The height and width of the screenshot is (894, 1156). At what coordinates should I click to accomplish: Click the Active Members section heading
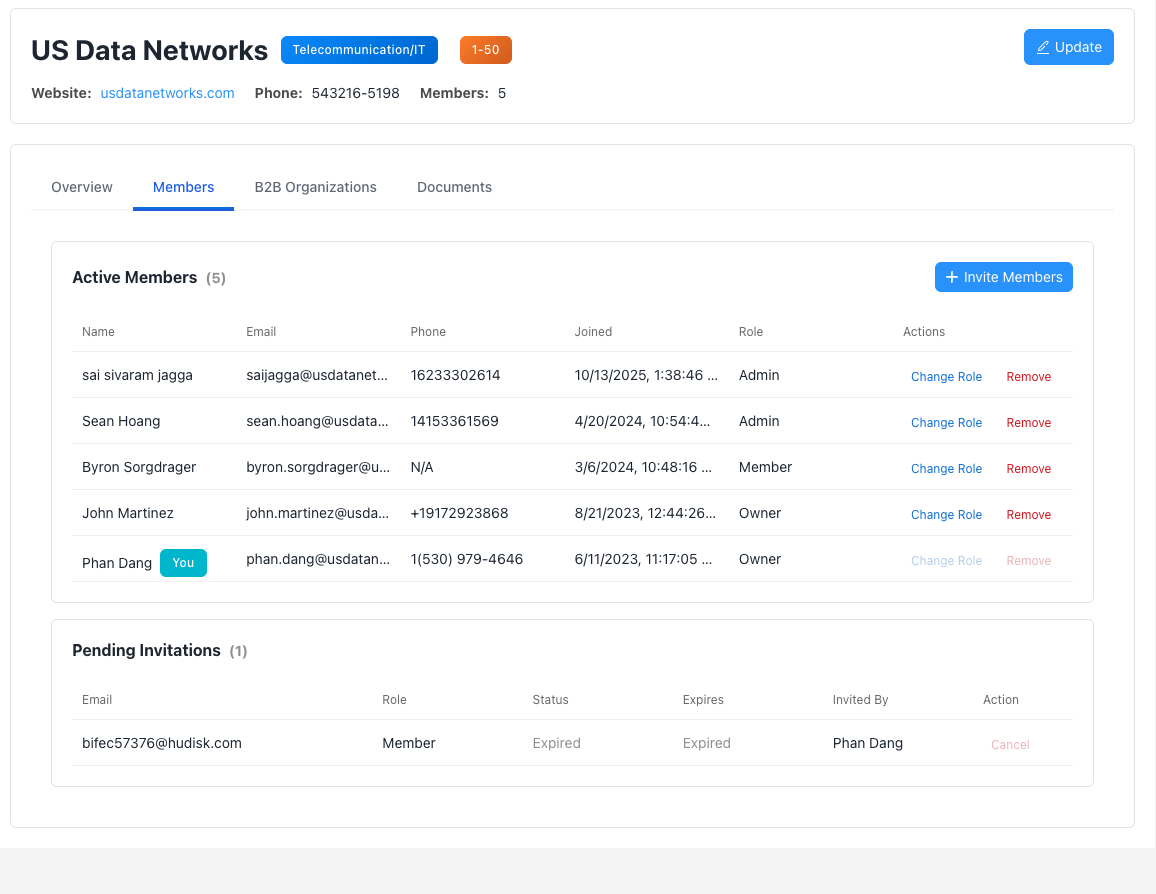point(134,277)
